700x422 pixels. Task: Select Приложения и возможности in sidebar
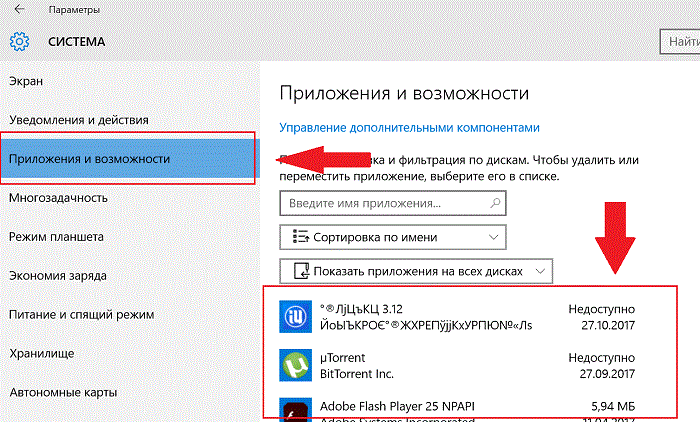point(130,159)
